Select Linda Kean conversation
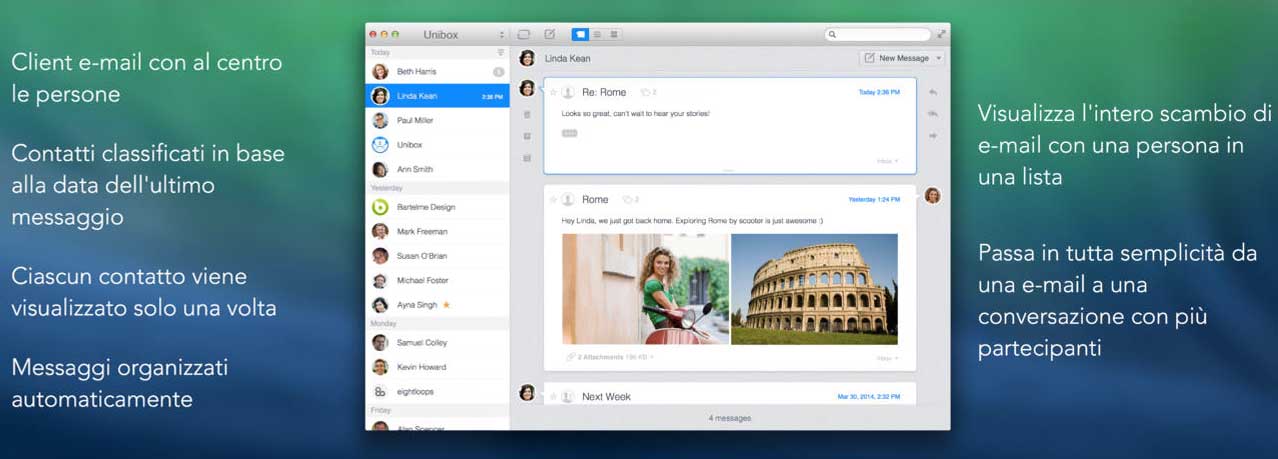1278x459 pixels. click(438, 96)
